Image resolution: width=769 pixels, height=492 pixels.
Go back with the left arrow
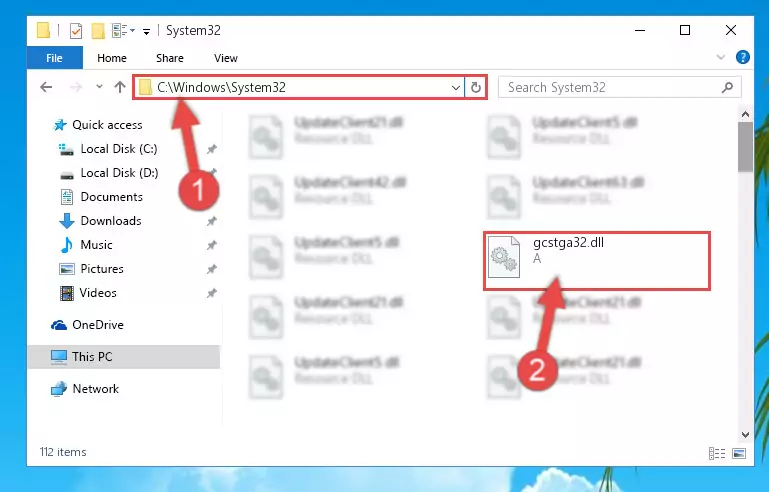[x=46, y=87]
